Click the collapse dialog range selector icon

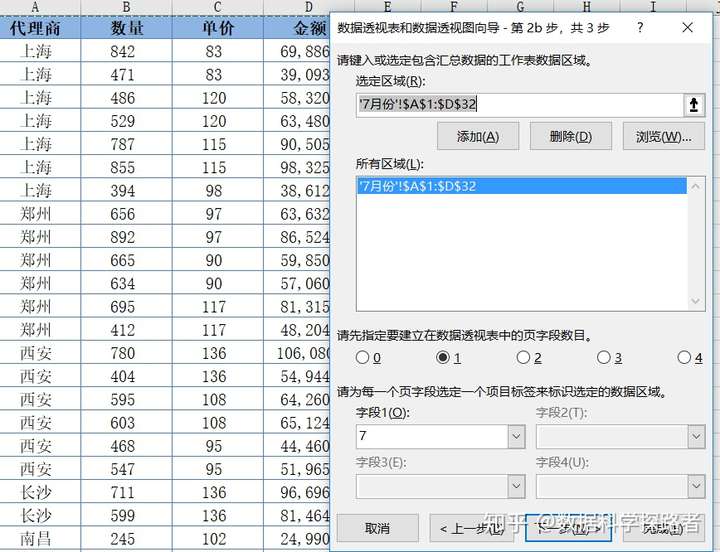click(694, 105)
